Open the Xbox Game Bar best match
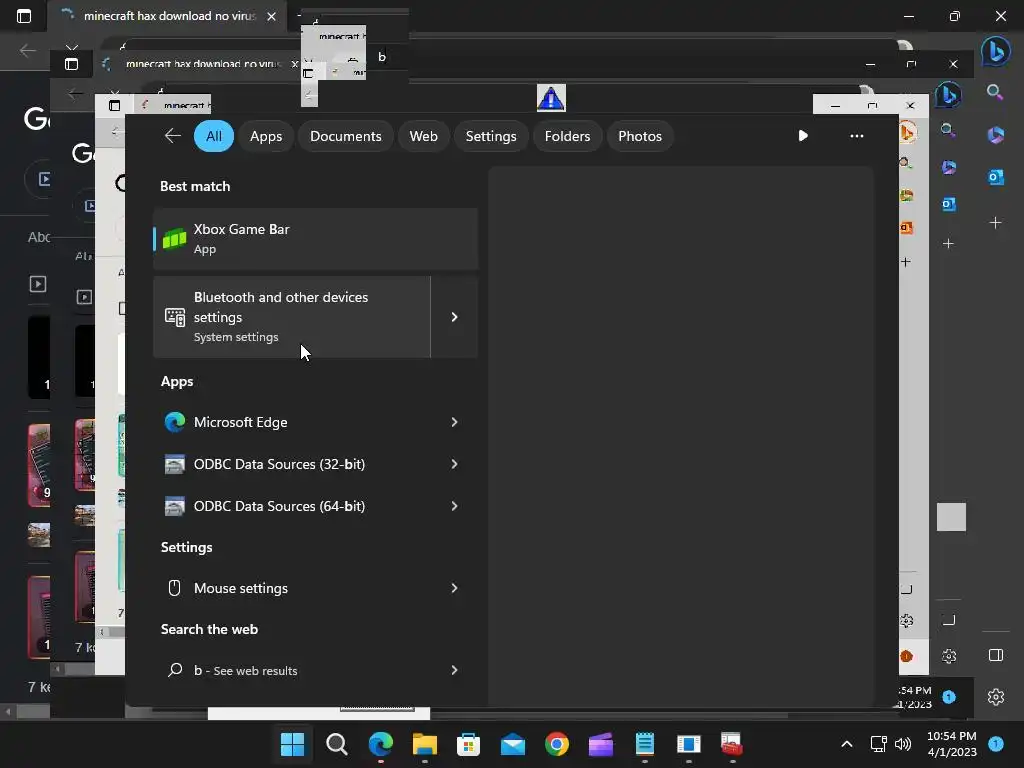The width and height of the screenshot is (1024, 768). pos(315,238)
